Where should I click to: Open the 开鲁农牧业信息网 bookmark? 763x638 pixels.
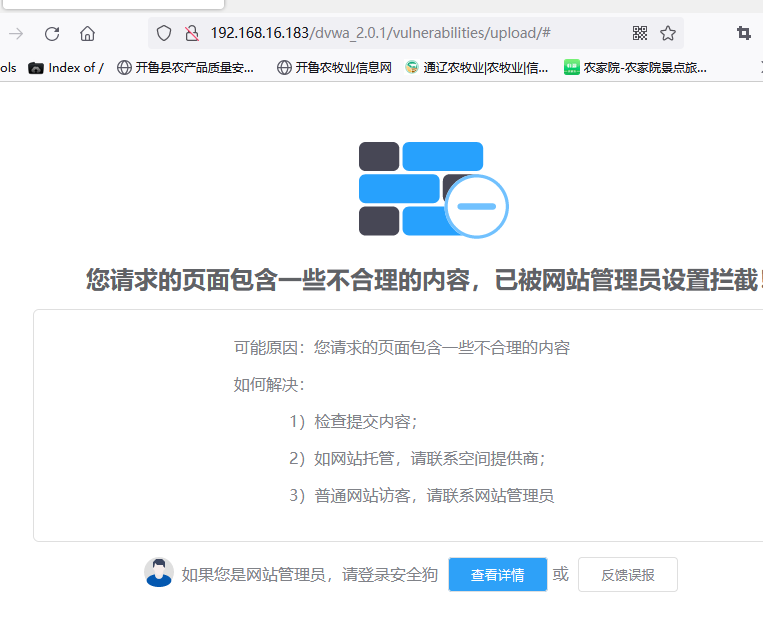point(334,68)
